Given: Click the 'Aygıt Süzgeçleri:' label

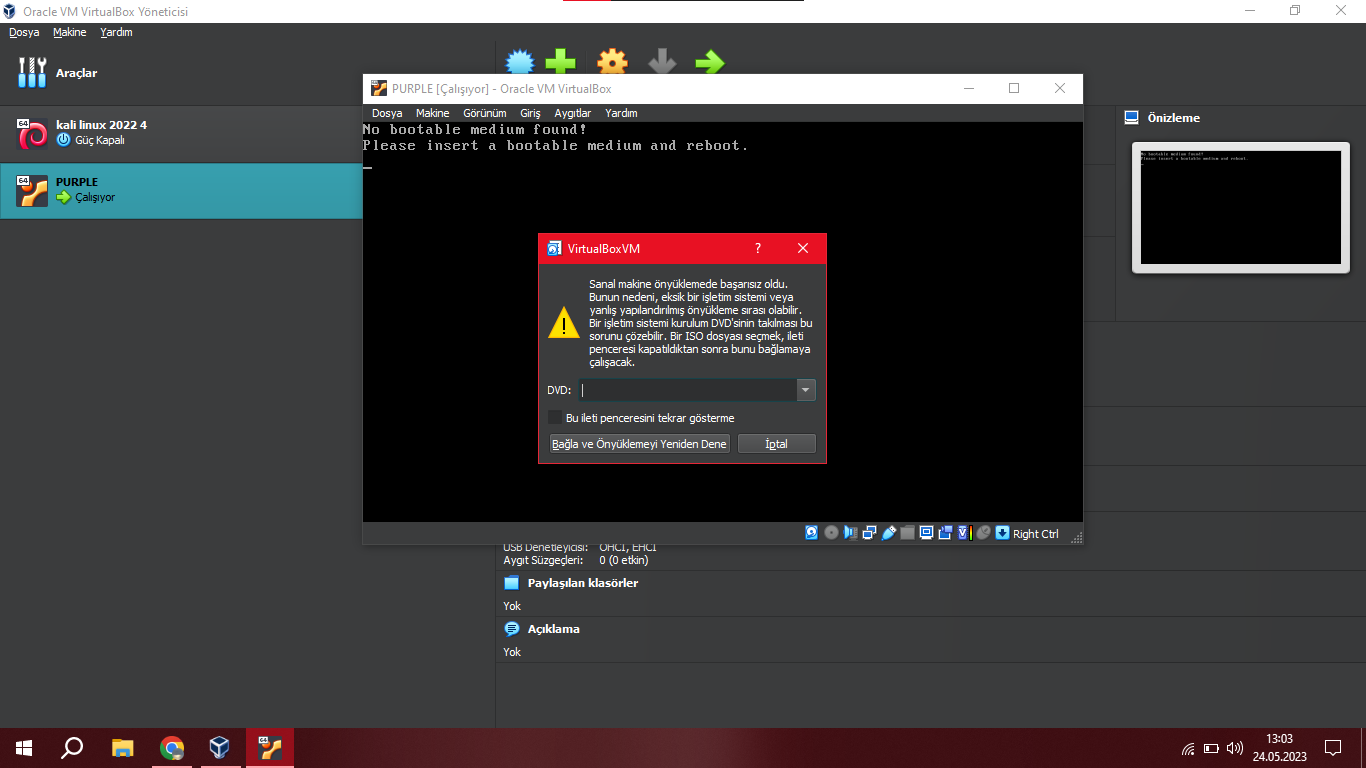Looking at the screenshot, I should (x=543, y=560).
